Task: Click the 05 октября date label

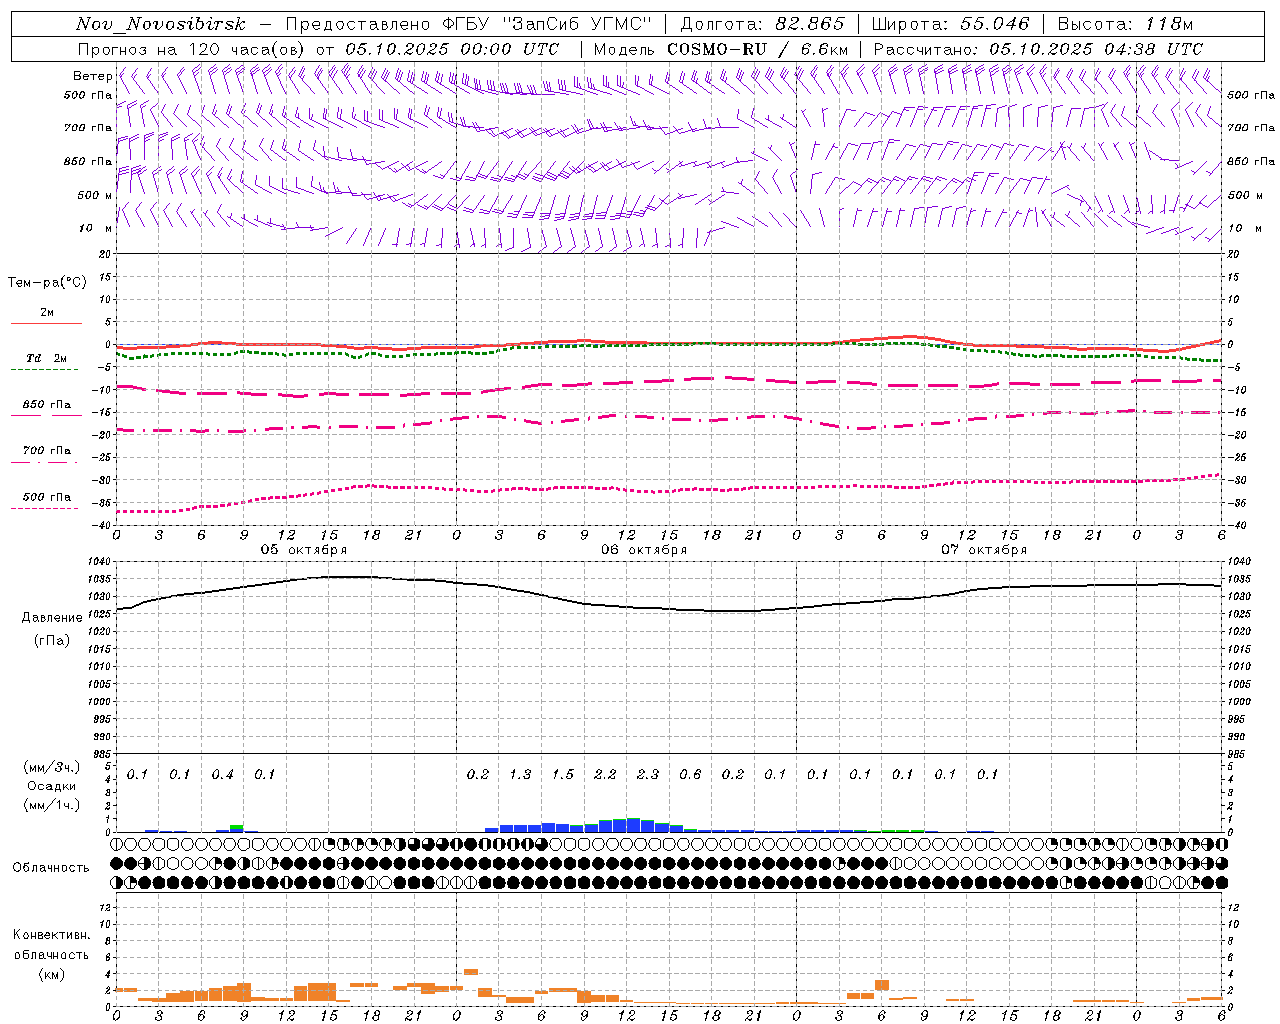Action: click(x=304, y=550)
